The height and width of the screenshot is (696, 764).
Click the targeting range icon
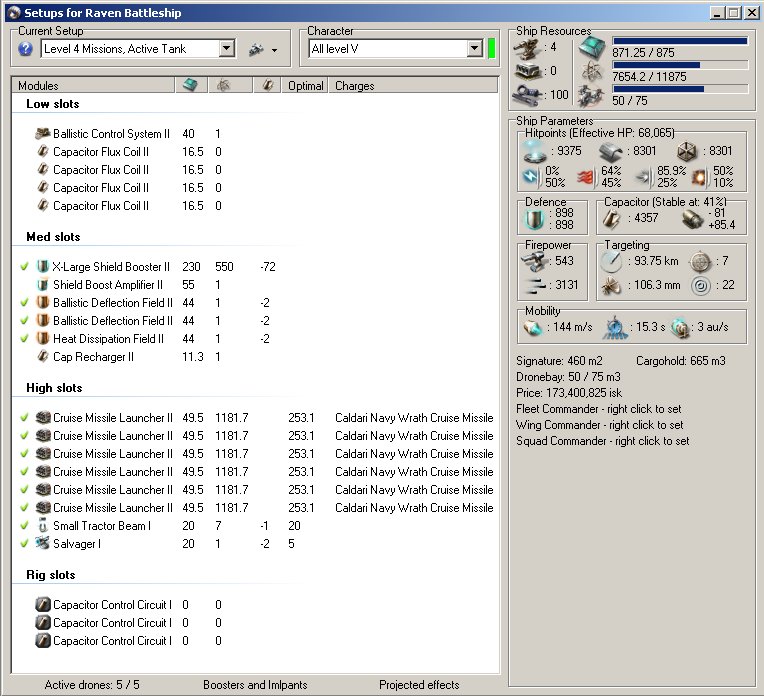pos(611,262)
